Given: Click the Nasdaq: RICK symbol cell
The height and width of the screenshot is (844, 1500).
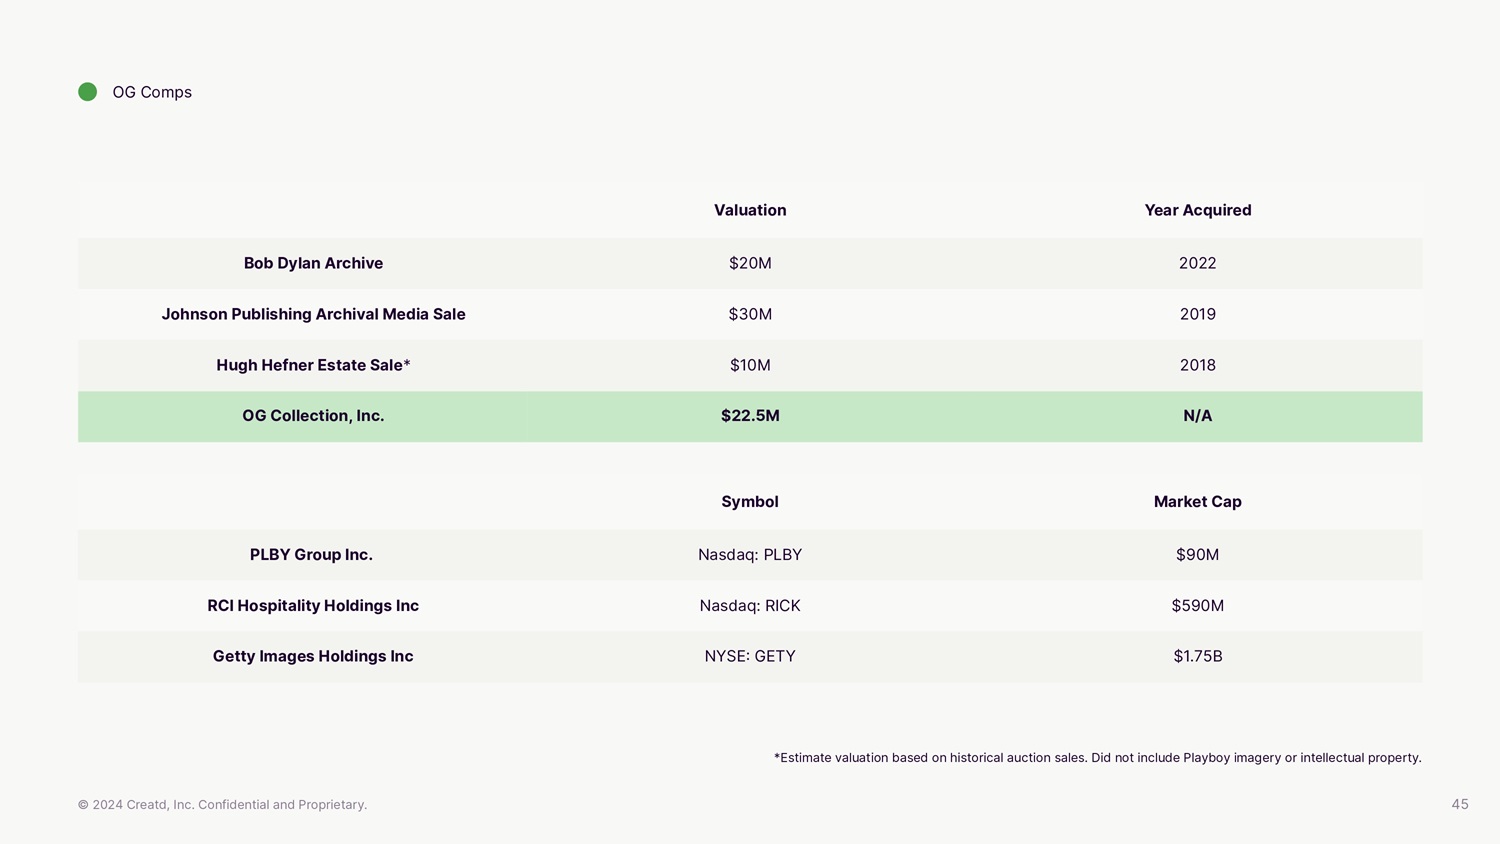Looking at the screenshot, I should tap(750, 606).
